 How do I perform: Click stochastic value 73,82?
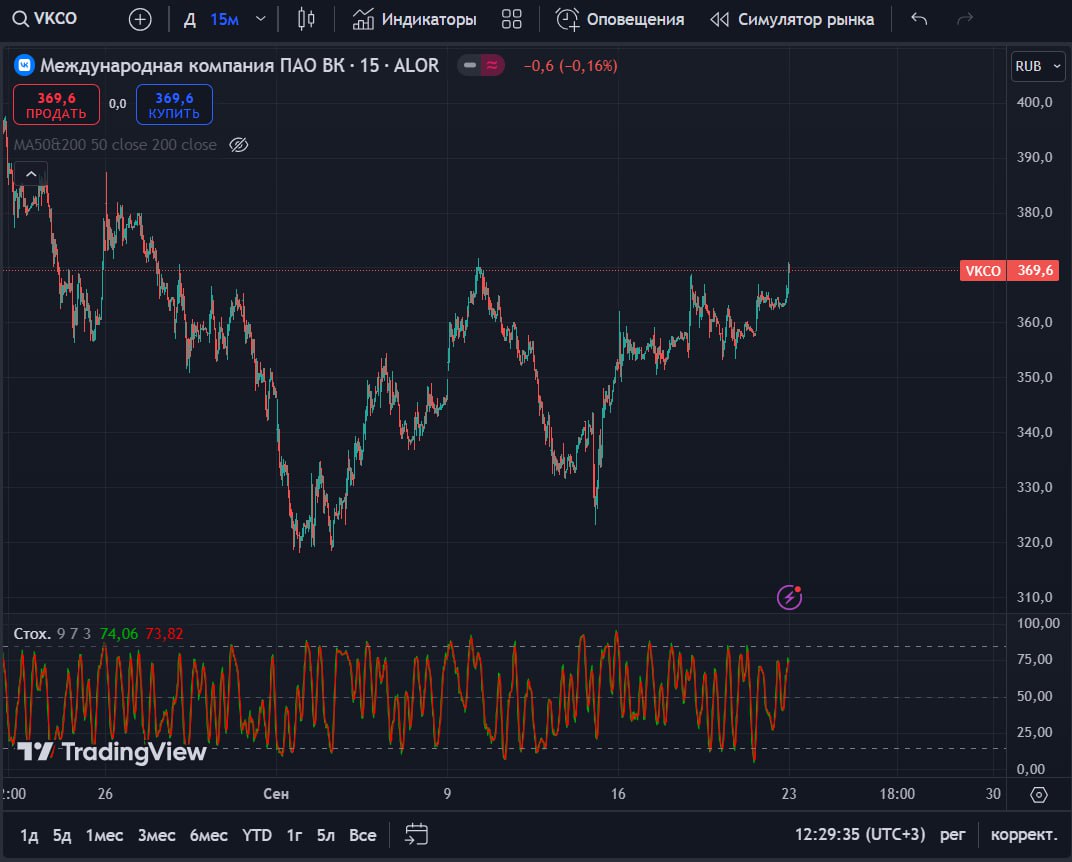tap(164, 634)
